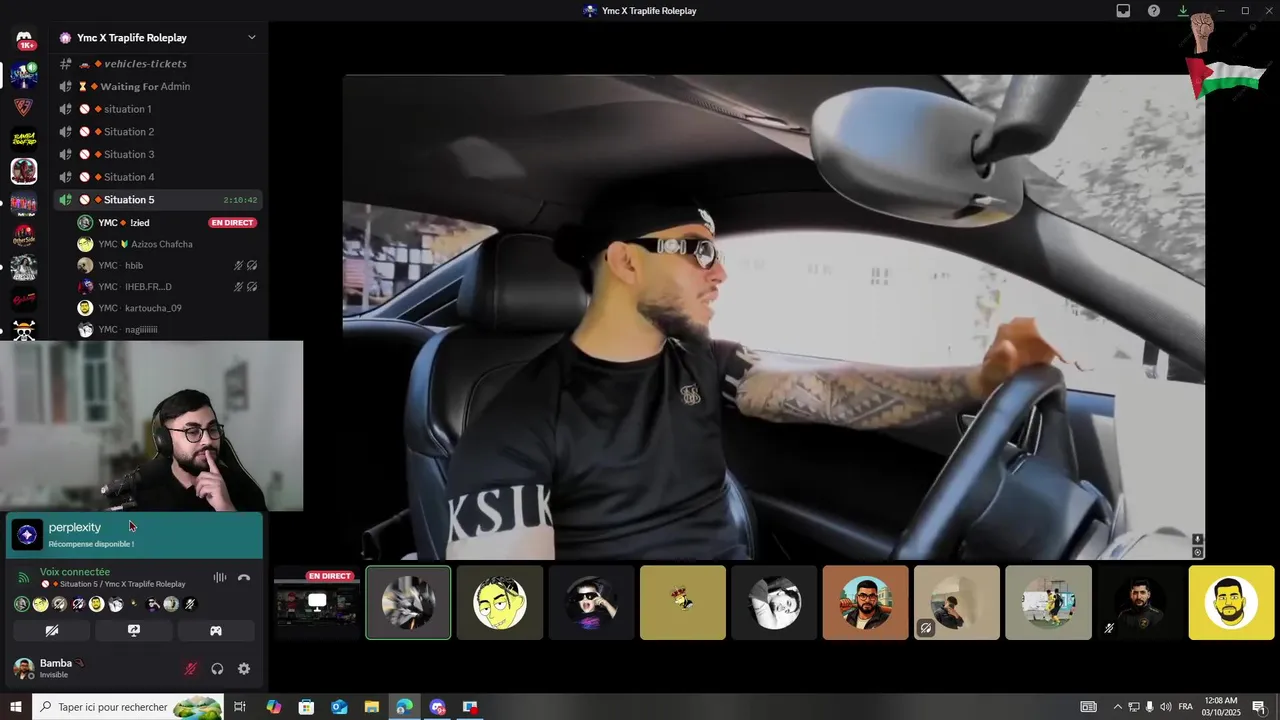Open Outlook from the taskbar
This screenshot has height=720, width=1280.
(339, 707)
